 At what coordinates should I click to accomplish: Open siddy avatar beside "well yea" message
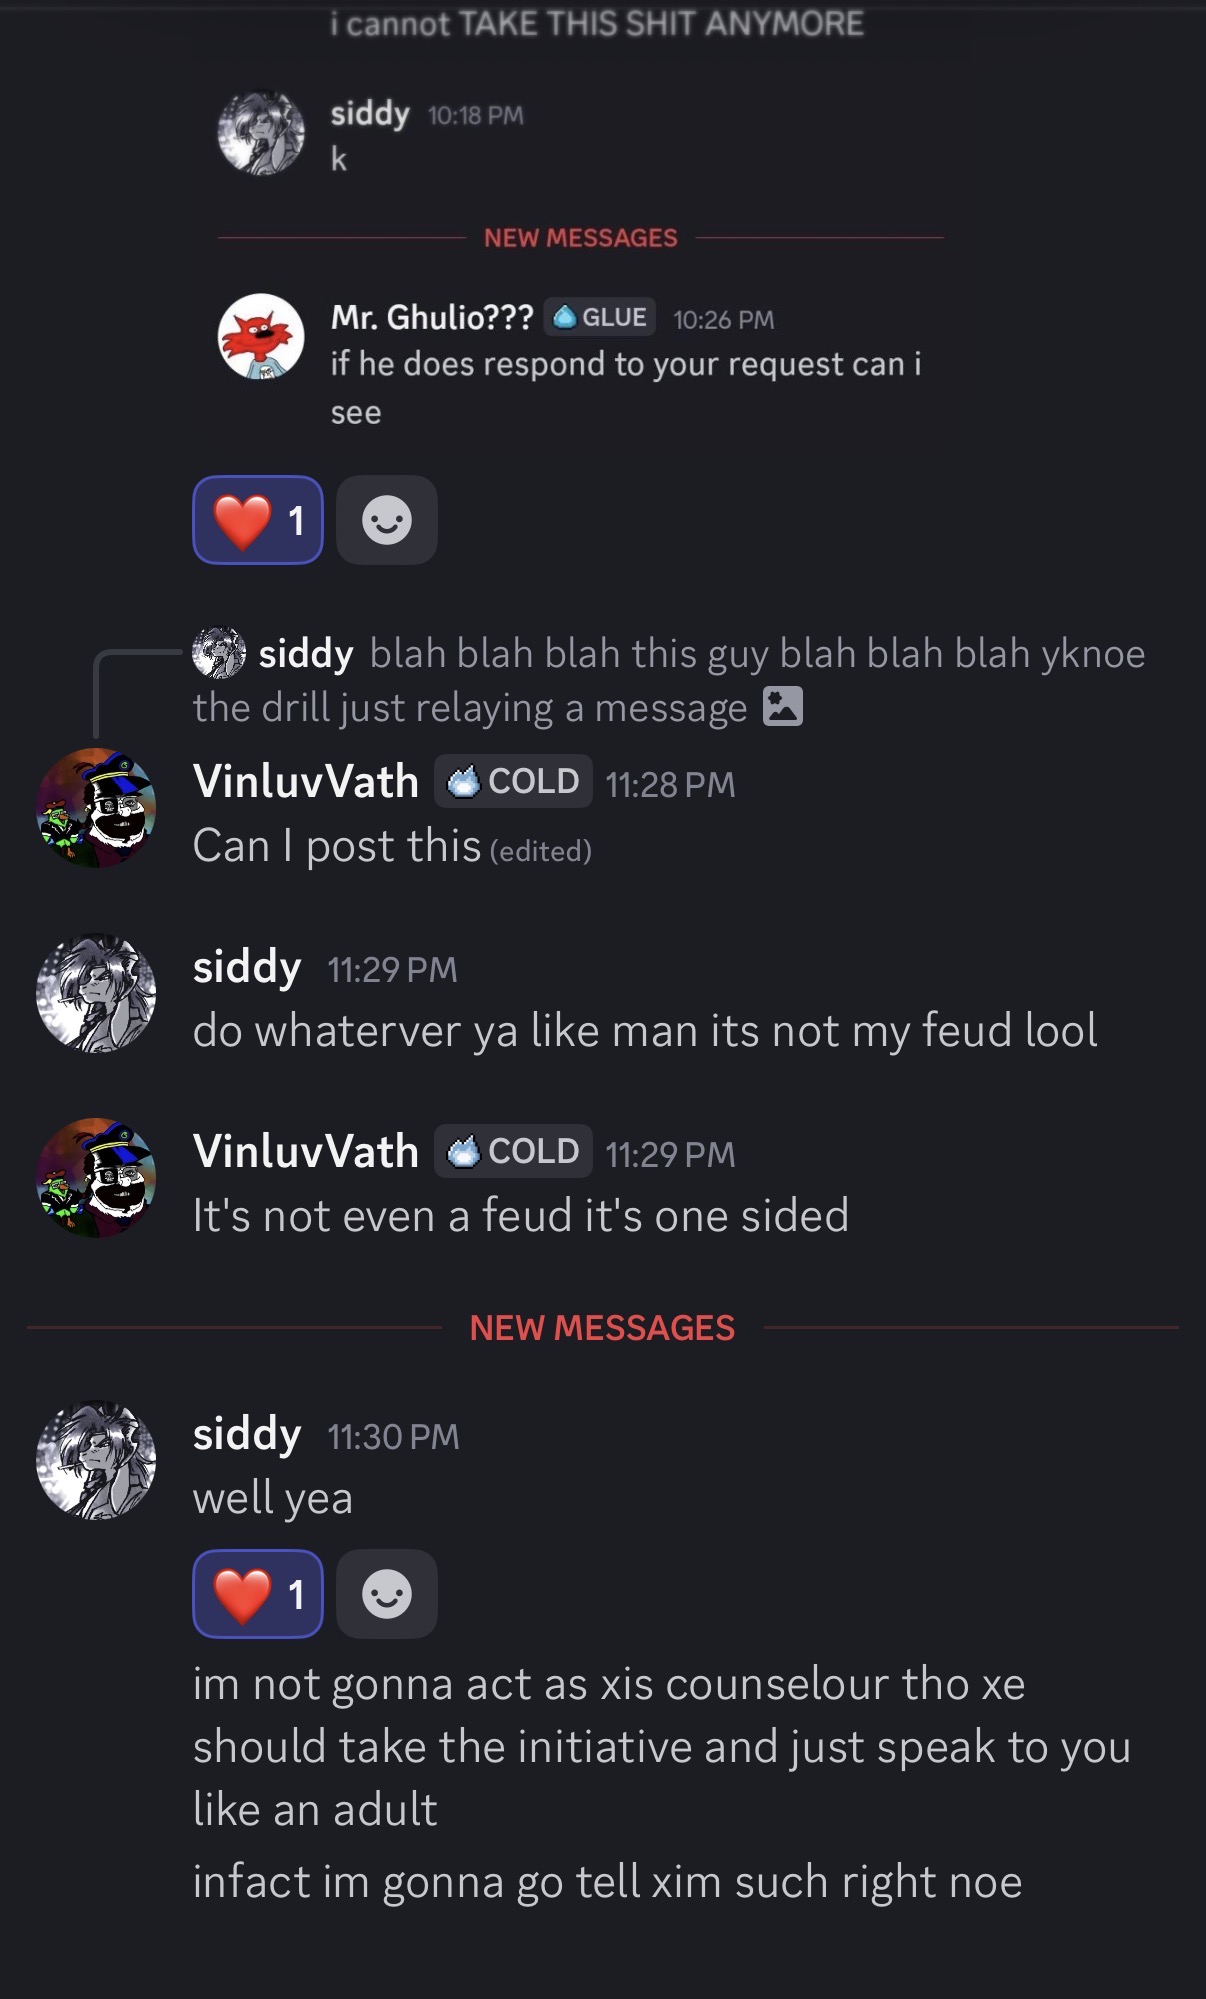[x=96, y=1460]
